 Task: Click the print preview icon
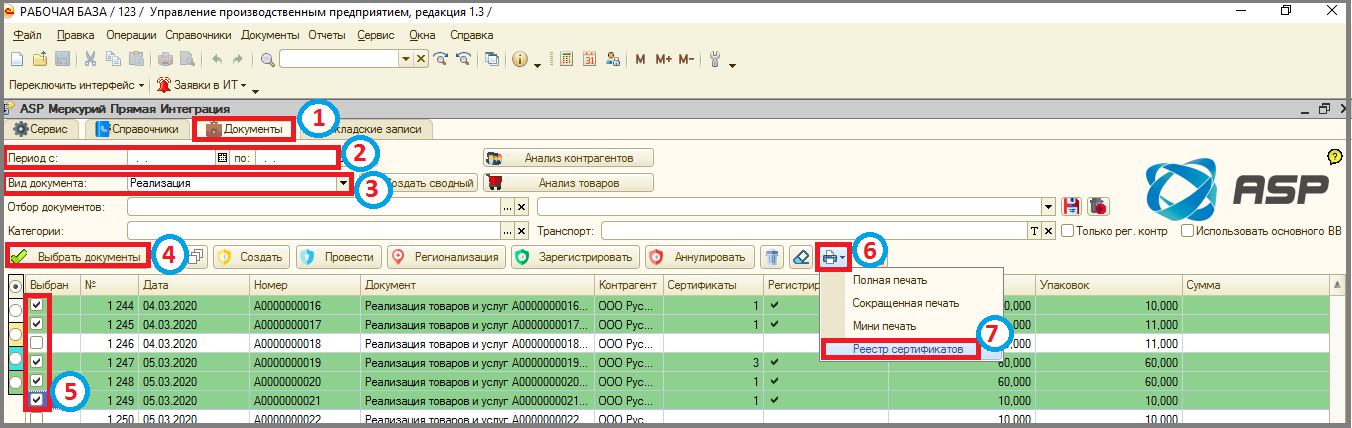click(x=186, y=59)
